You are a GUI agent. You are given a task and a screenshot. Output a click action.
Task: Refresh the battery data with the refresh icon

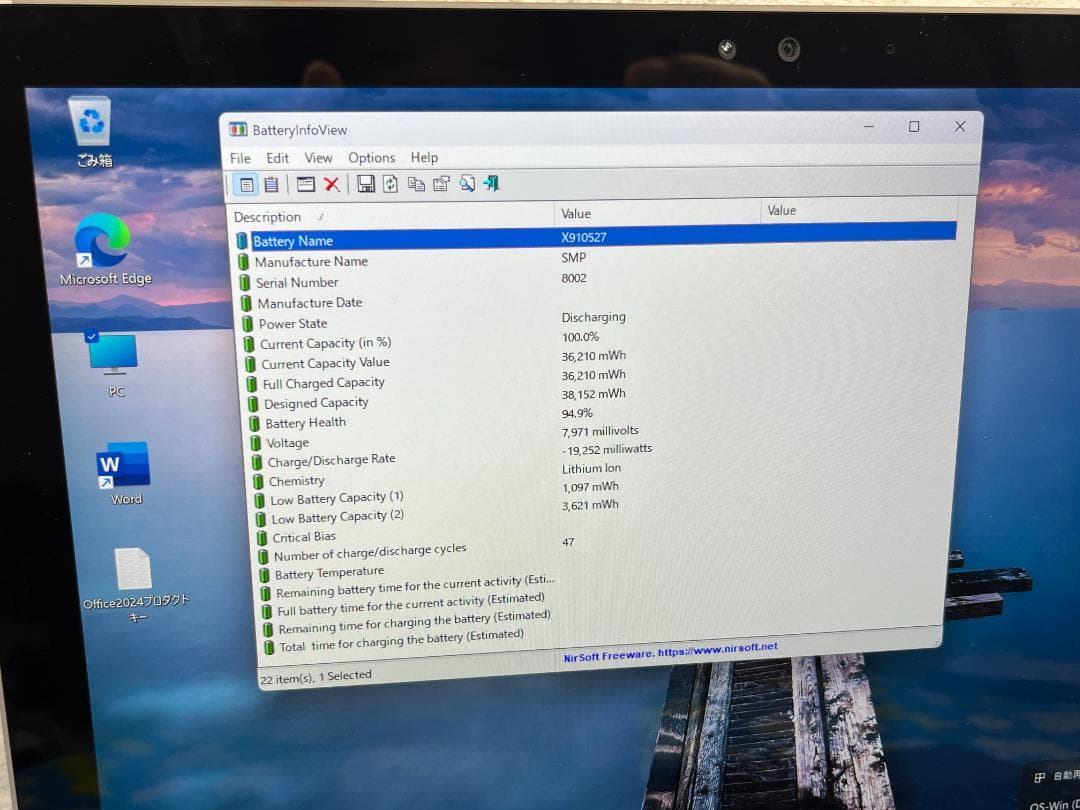click(x=390, y=184)
